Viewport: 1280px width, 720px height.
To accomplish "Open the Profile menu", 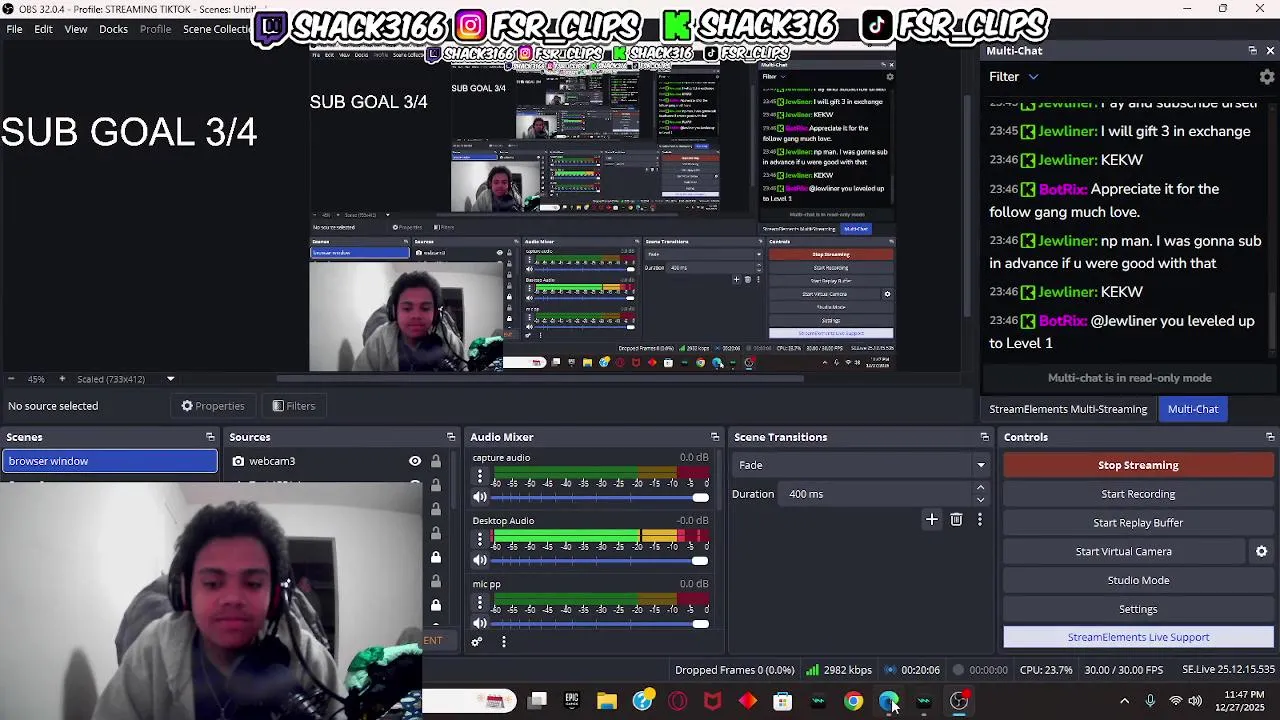I will [x=155, y=29].
